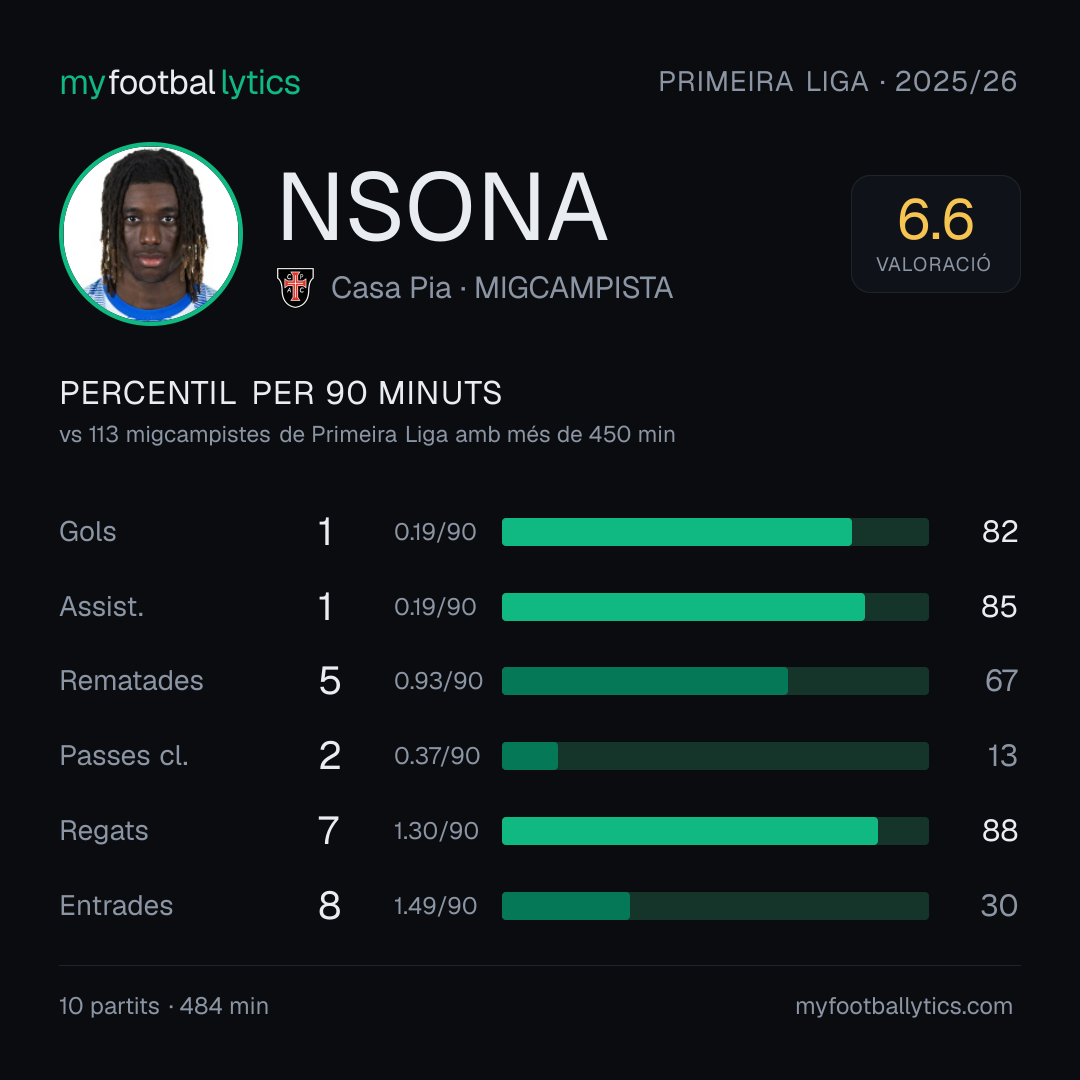Open Nsona's player portrait photo
Image resolution: width=1080 pixels, height=1080 pixels.
[x=151, y=234]
